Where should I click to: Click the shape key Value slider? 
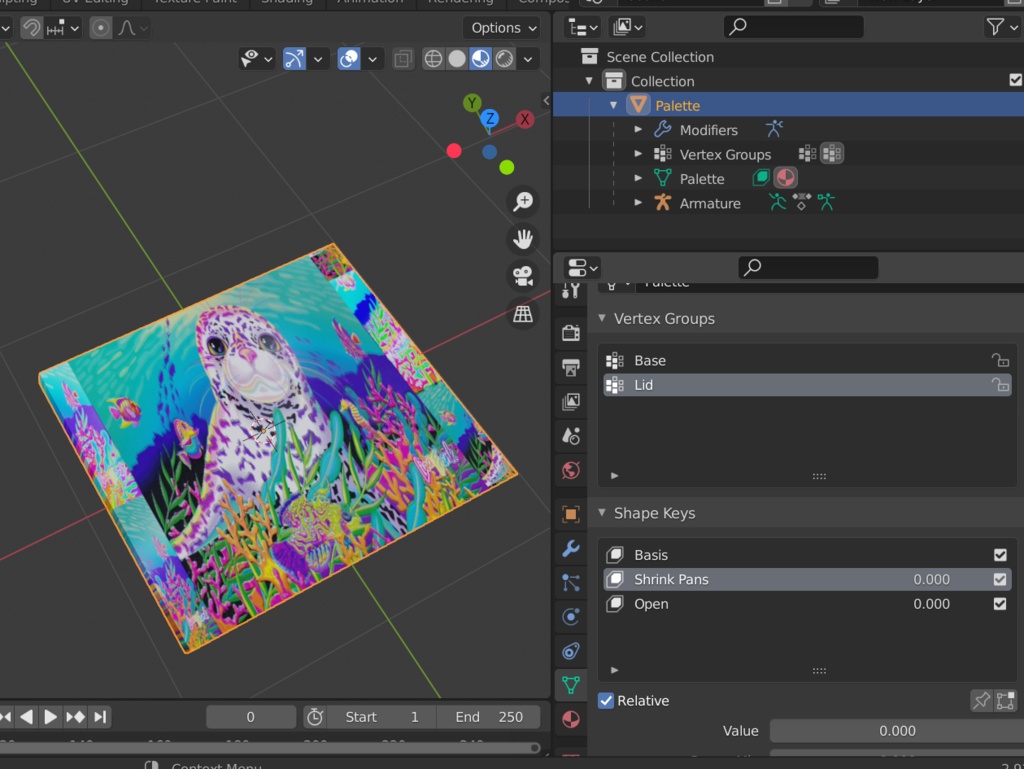click(897, 731)
